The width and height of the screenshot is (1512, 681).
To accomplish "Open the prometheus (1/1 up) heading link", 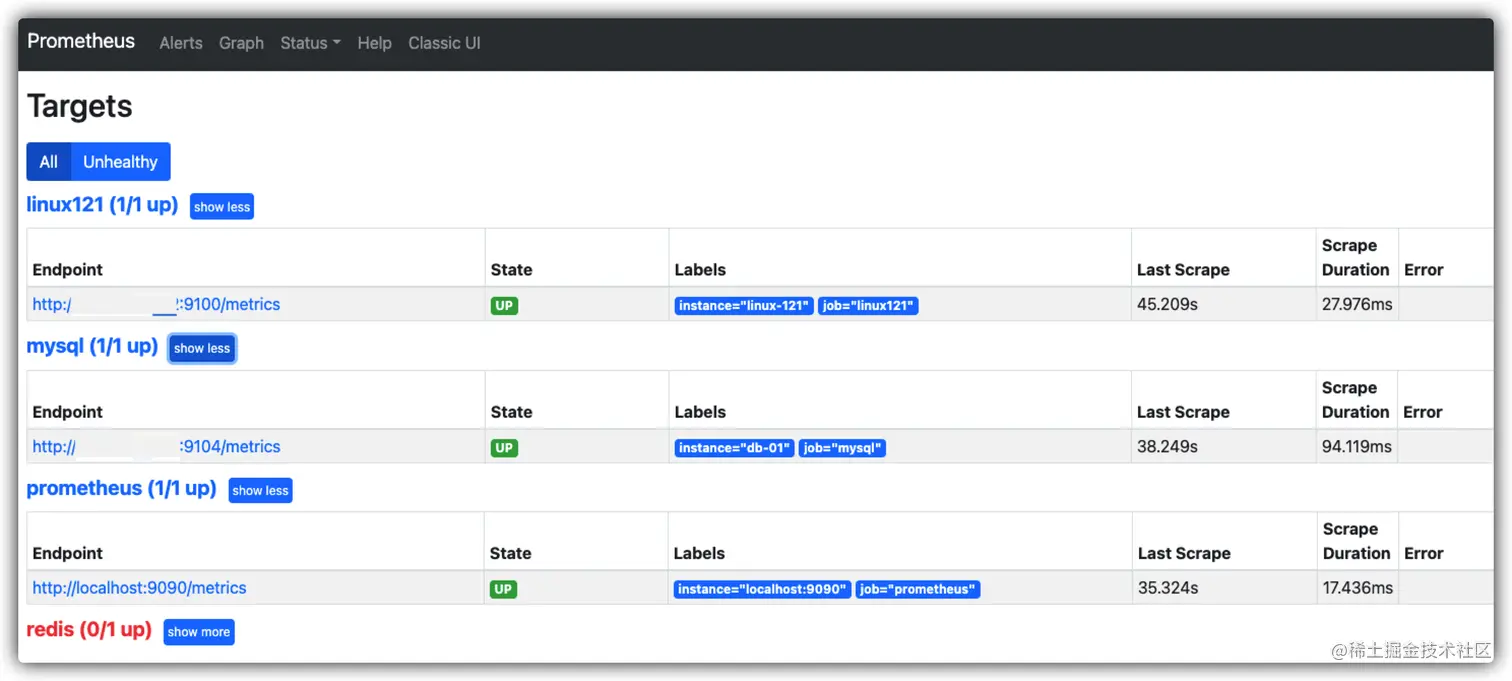I will point(121,489).
